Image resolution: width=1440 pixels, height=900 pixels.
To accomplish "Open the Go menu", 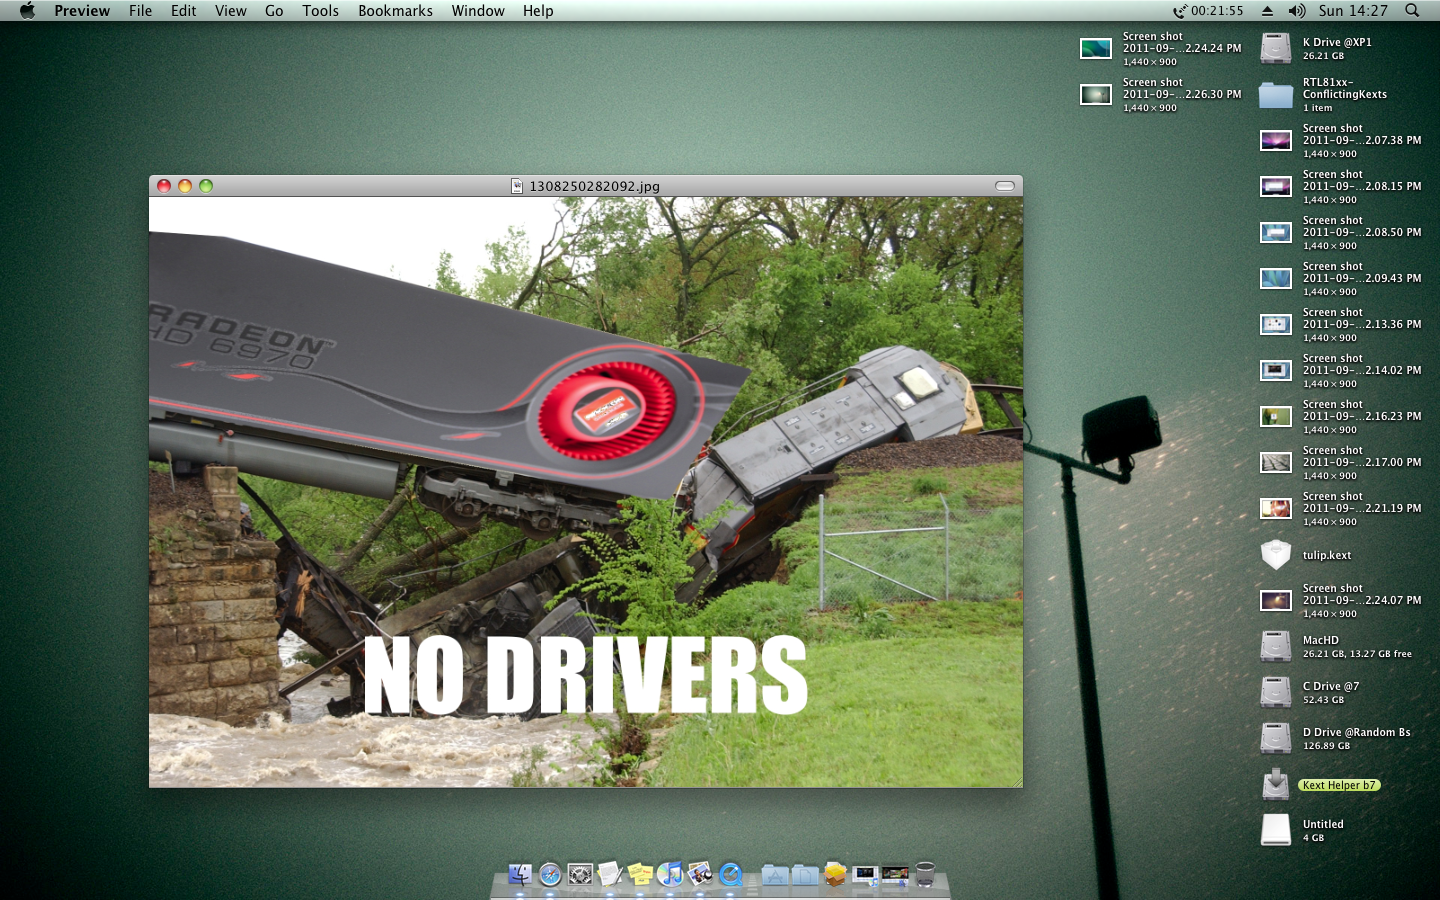I will [x=274, y=10].
